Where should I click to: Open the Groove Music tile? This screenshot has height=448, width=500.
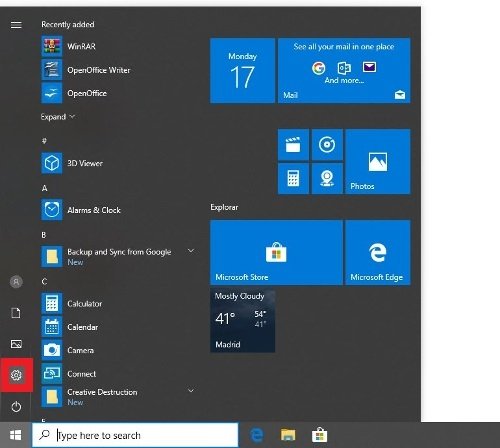pyautogui.click(x=327, y=145)
